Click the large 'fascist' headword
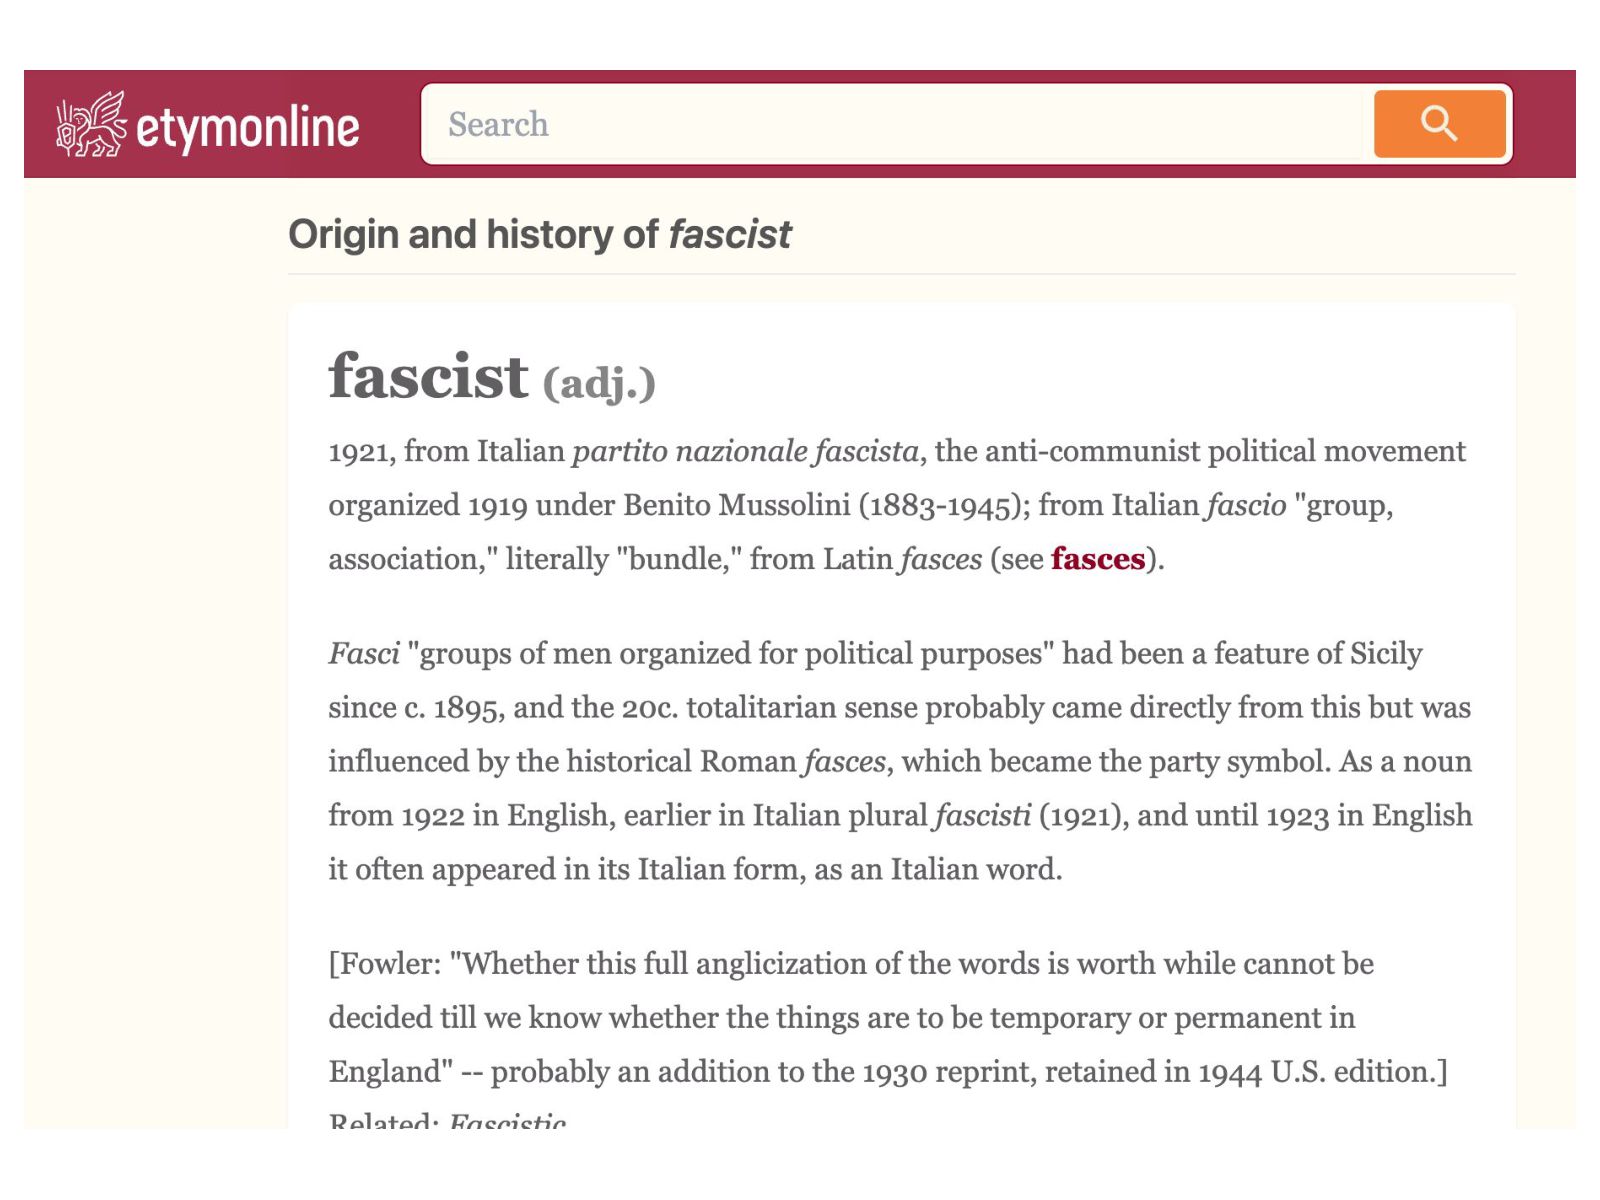This screenshot has height=1200, width=1600. tap(428, 377)
